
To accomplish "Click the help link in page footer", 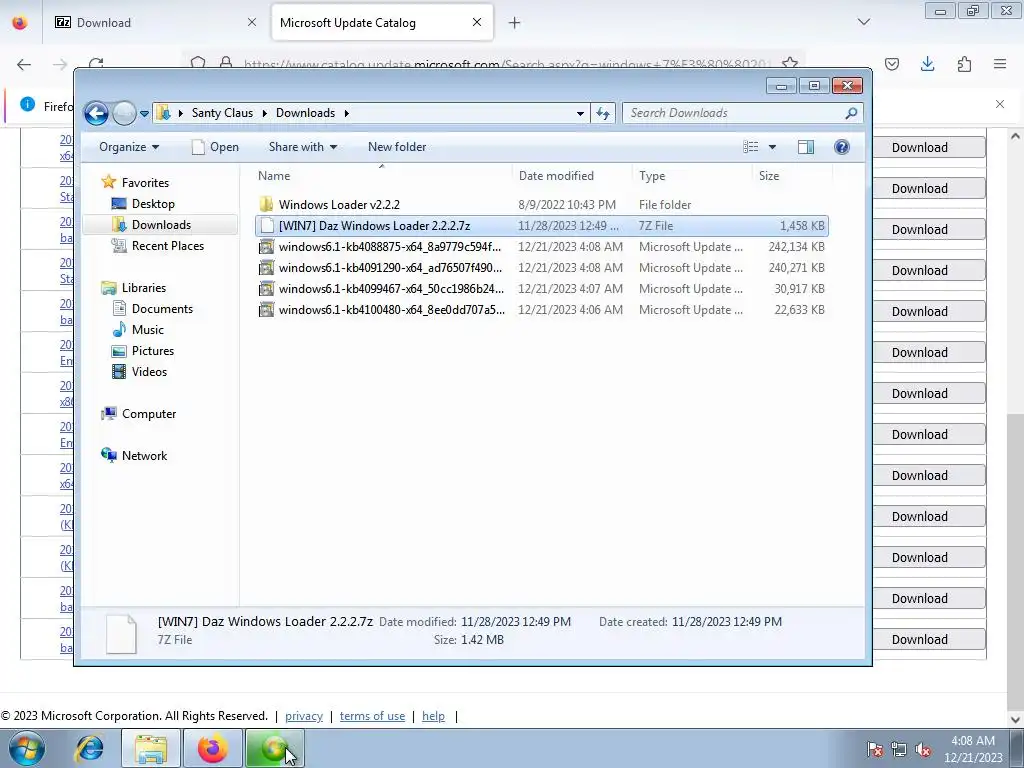I will point(433,716).
